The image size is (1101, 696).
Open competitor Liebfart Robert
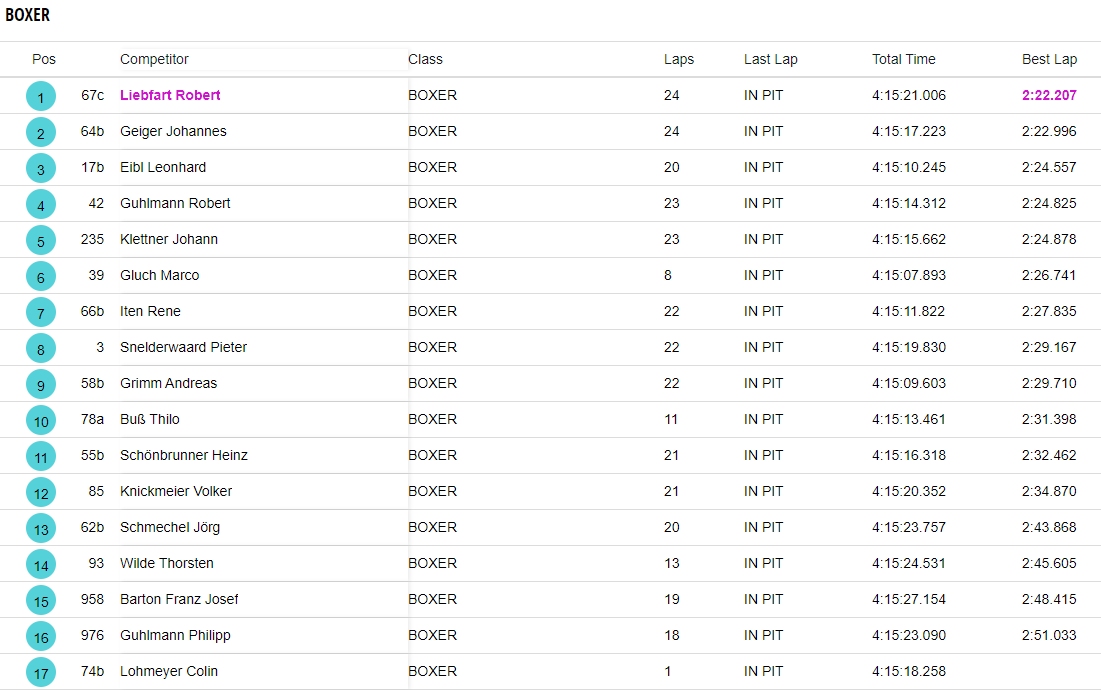pyautogui.click(x=170, y=95)
